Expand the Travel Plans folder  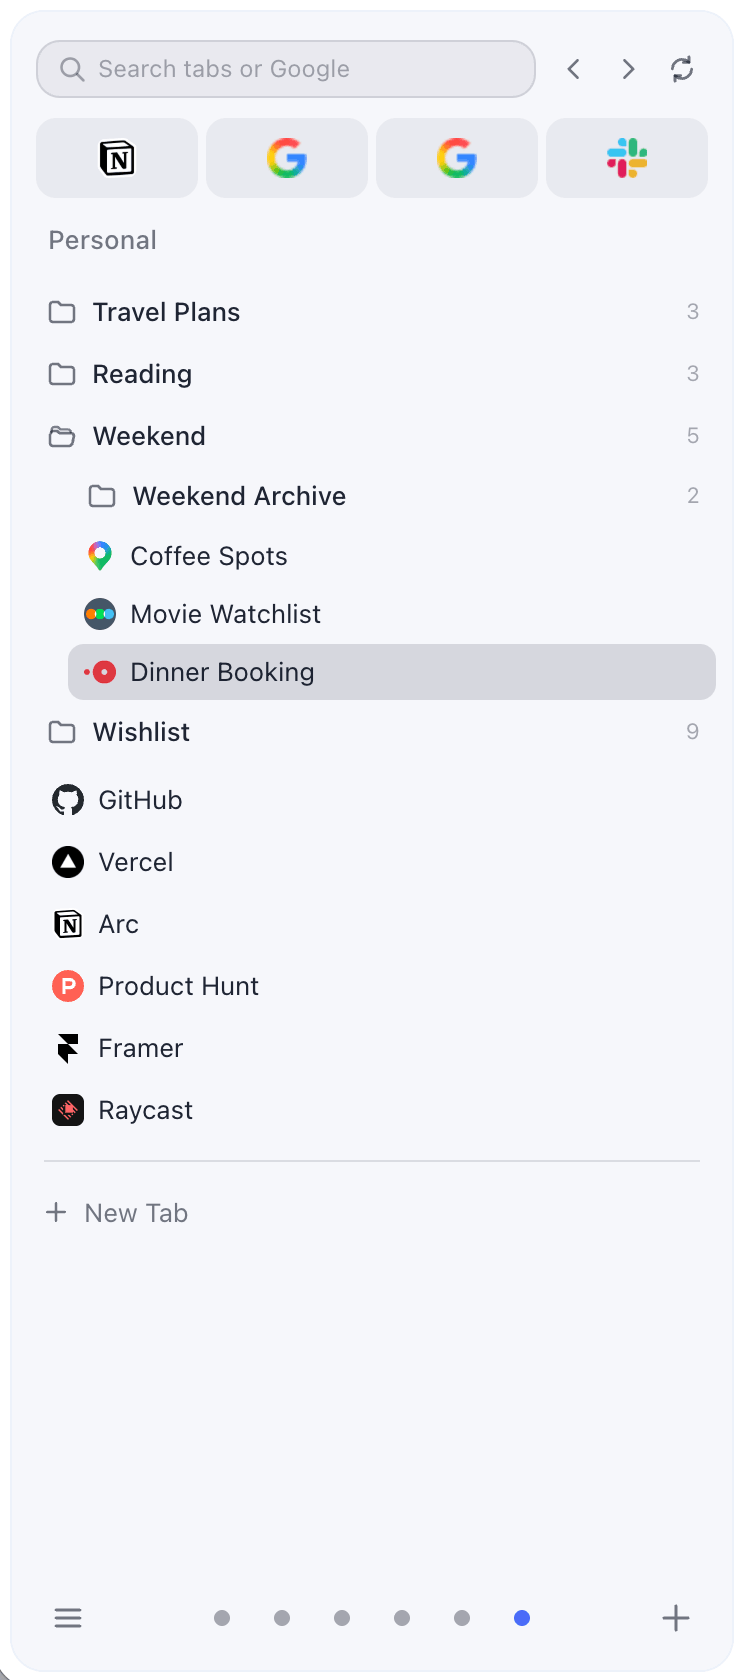(166, 311)
